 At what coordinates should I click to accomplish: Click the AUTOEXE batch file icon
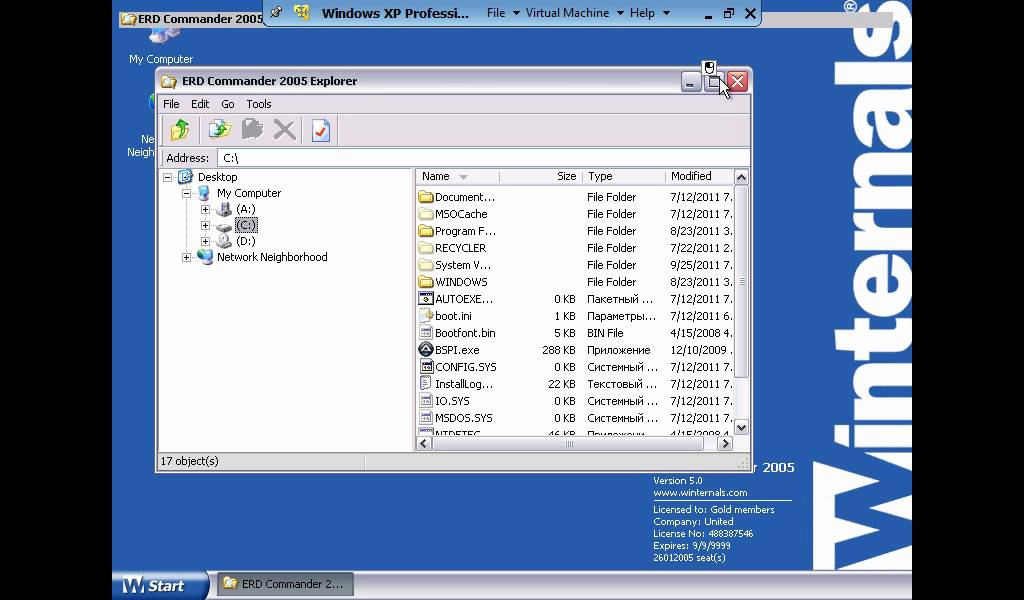(426, 299)
